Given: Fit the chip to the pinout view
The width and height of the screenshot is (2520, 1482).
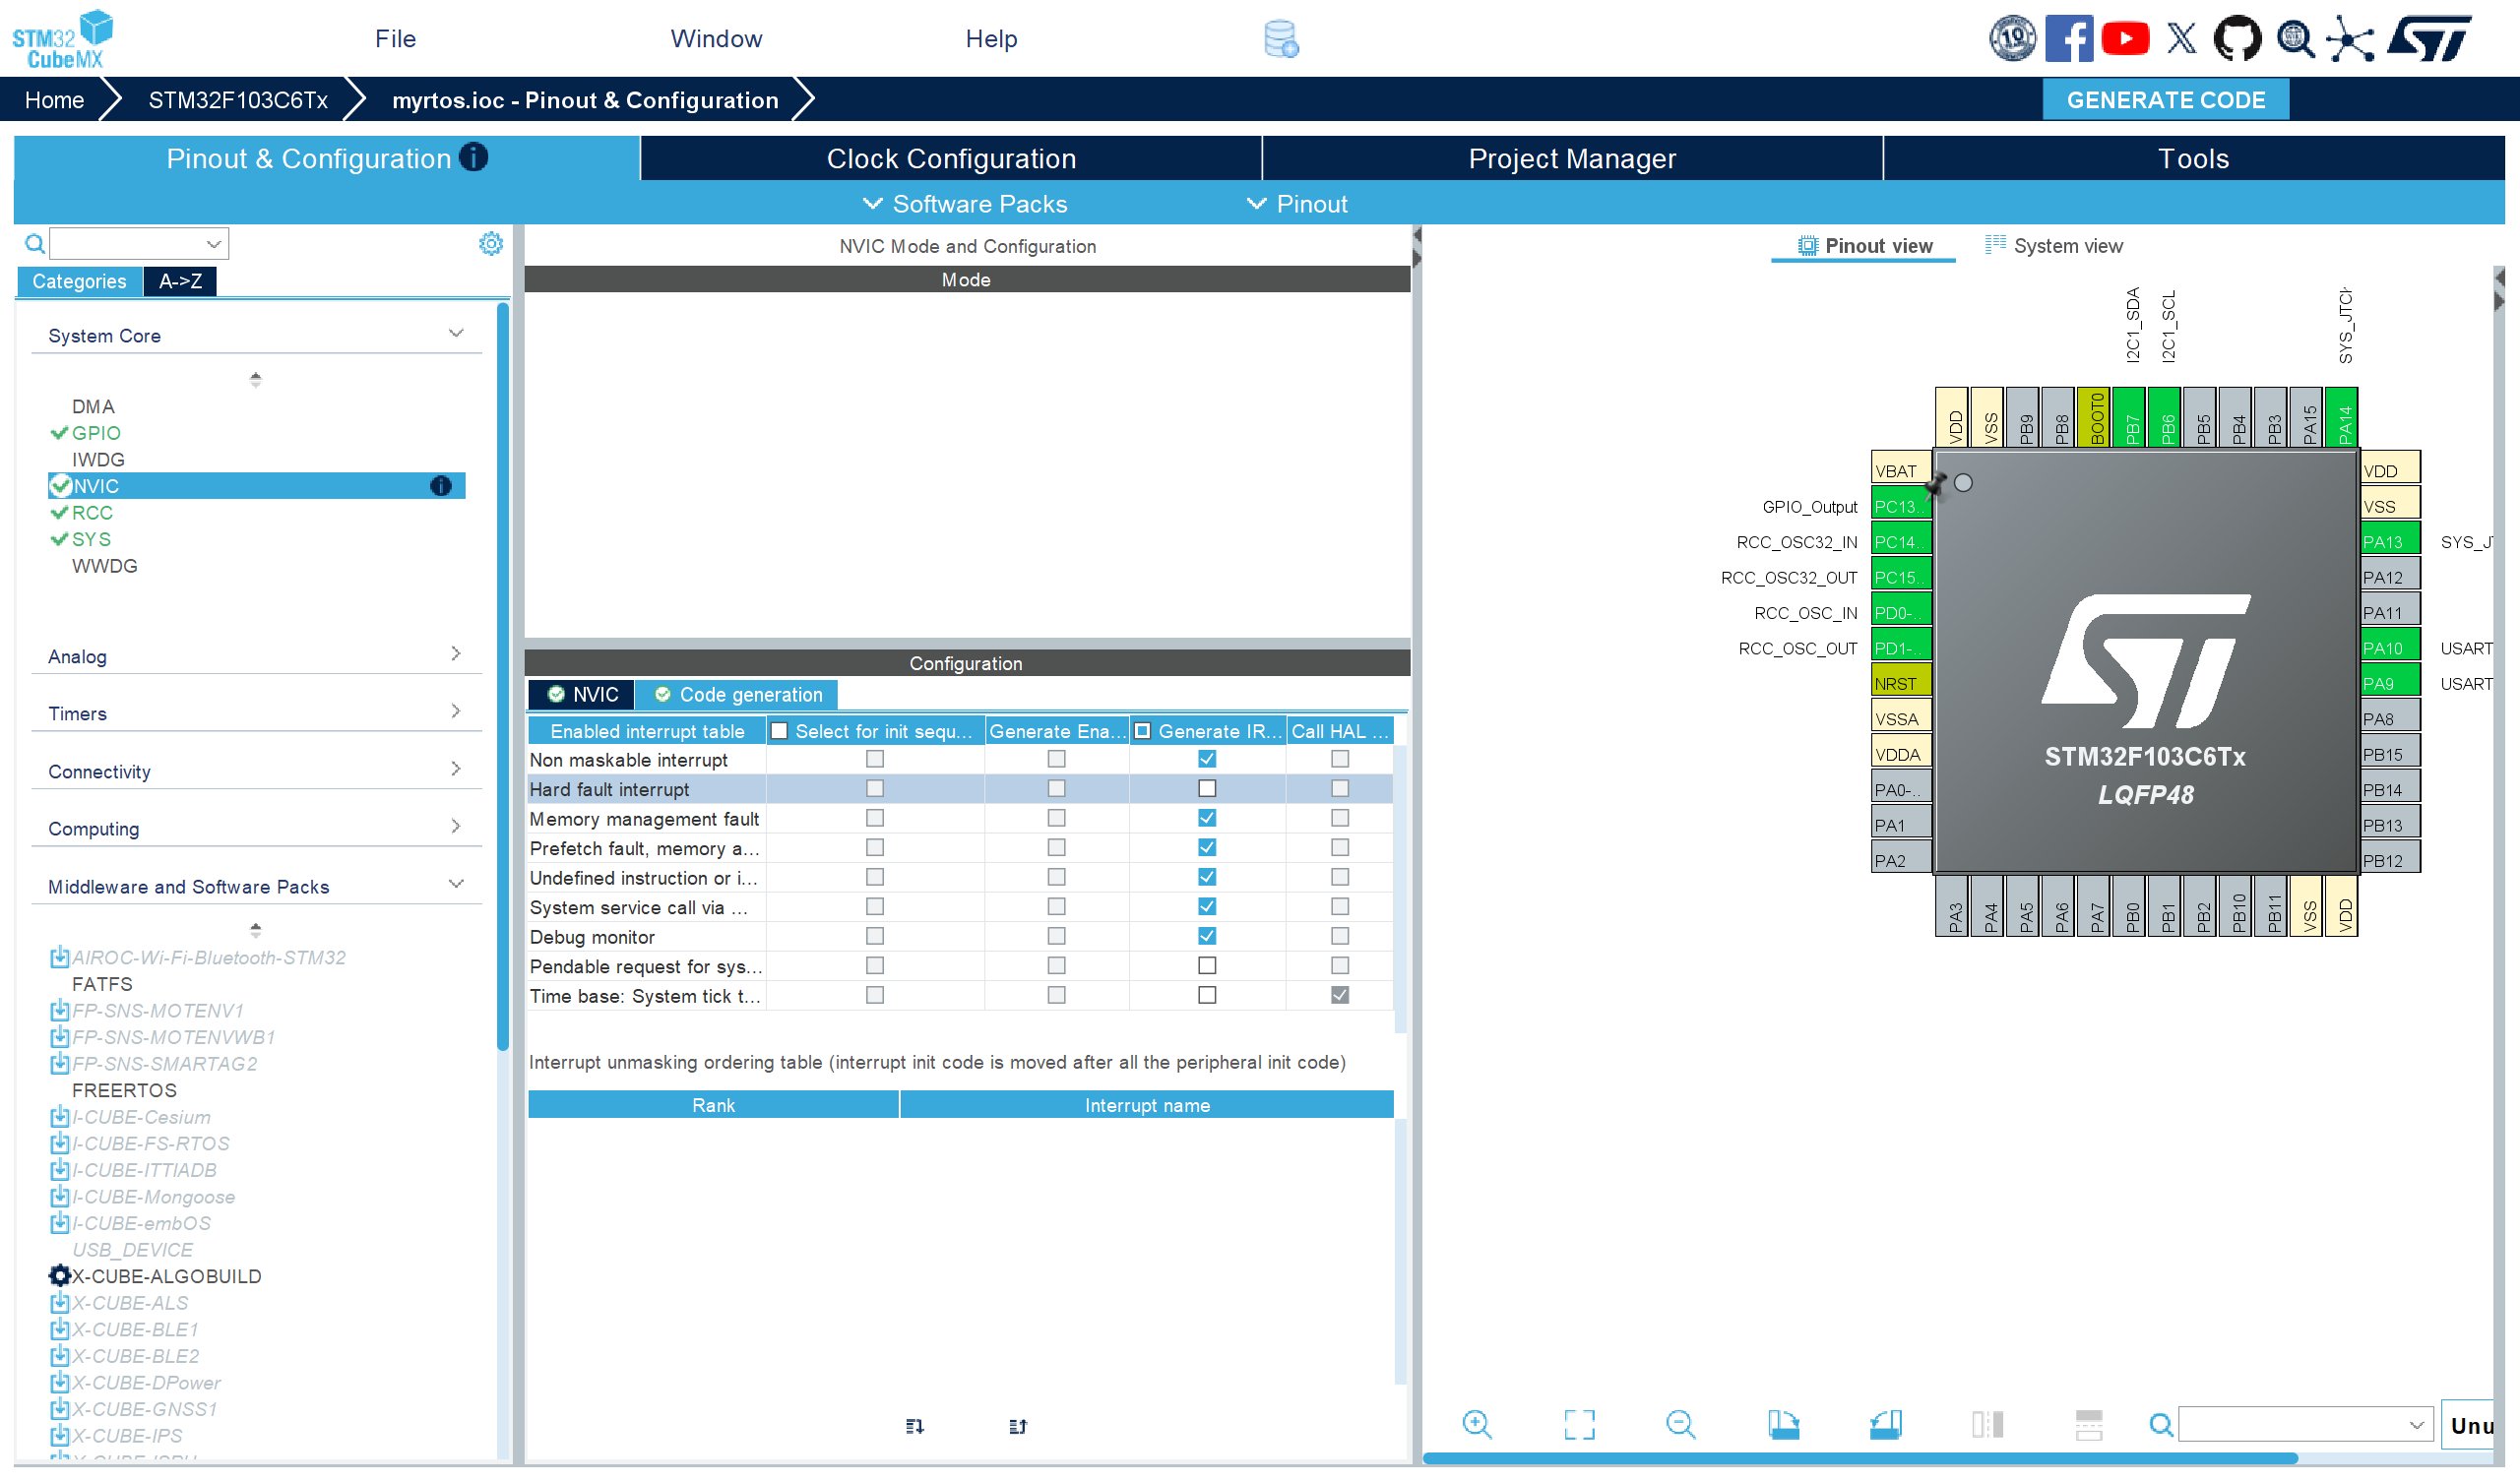Looking at the screenshot, I should pos(1579,1424).
